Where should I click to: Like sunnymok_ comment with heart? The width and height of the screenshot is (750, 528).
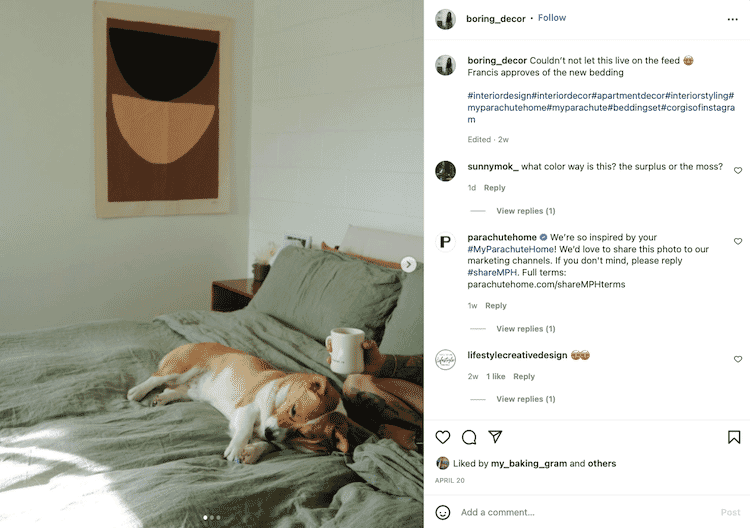pos(738,171)
